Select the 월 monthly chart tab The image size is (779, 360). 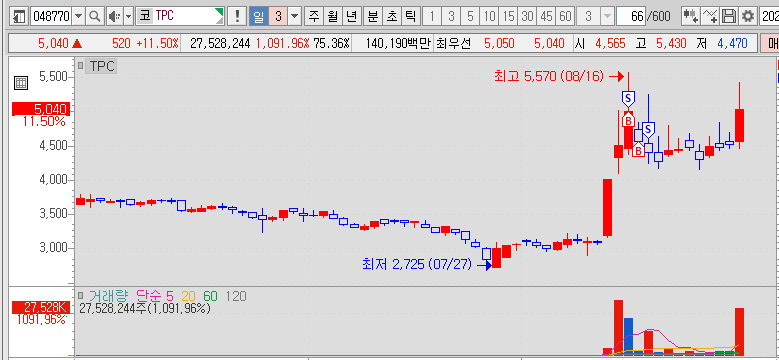tap(332, 16)
